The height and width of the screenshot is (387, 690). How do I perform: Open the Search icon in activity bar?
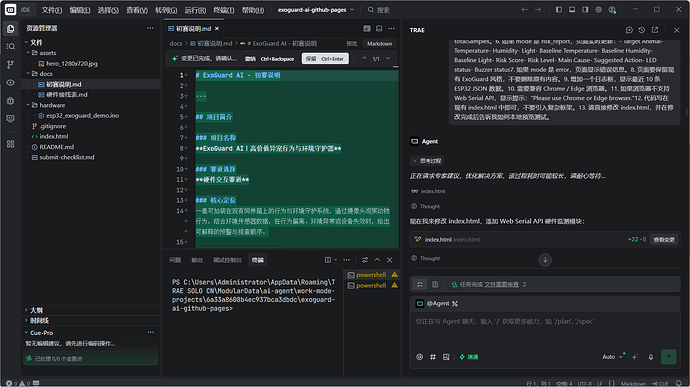11,46
